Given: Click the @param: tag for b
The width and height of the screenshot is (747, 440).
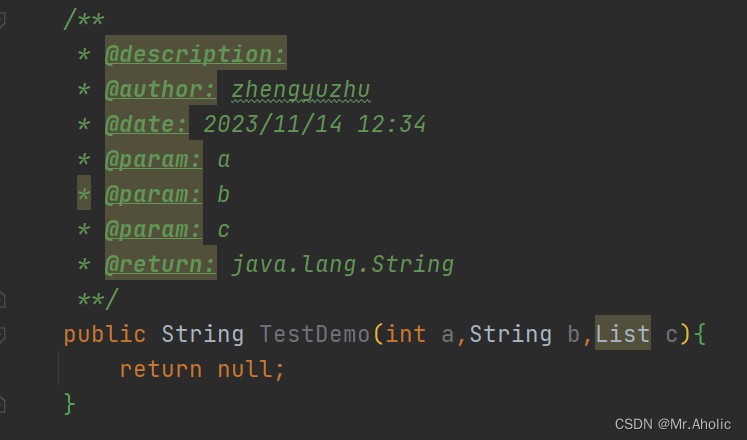Looking at the screenshot, I should [x=153, y=195].
